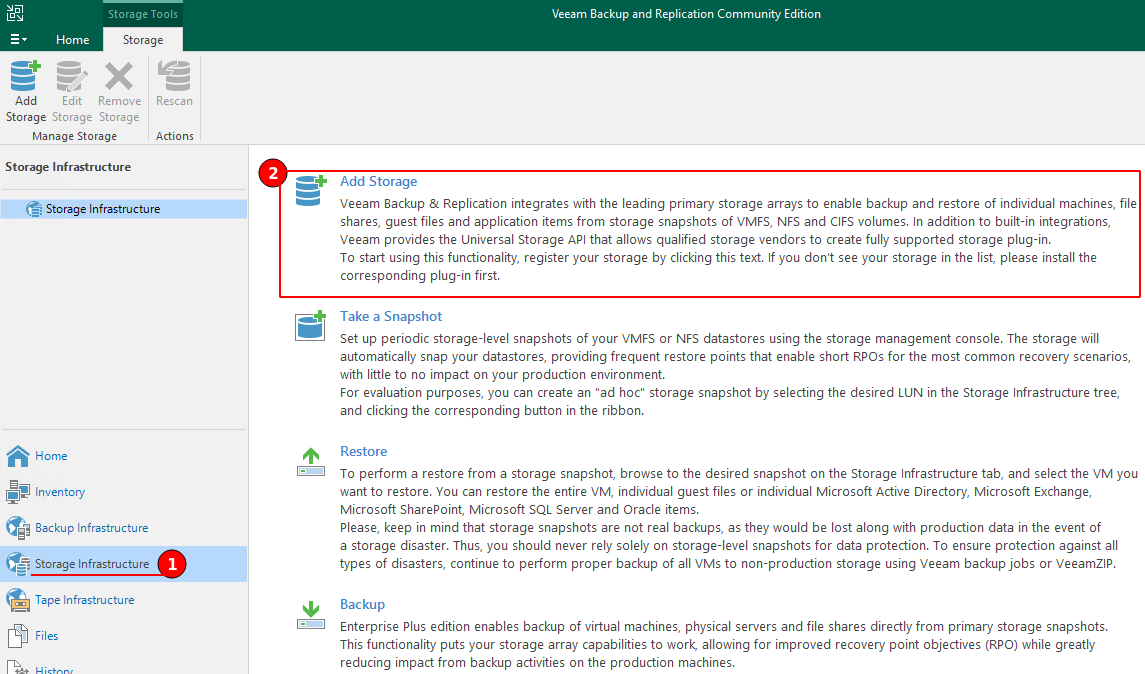Open Inventory view in navigation pane
This screenshot has width=1145, height=674.
[x=60, y=492]
